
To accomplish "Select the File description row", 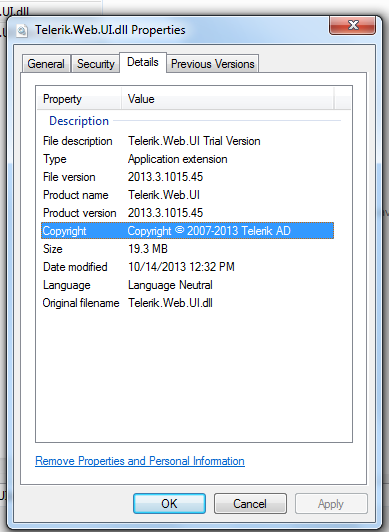I will [187, 141].
